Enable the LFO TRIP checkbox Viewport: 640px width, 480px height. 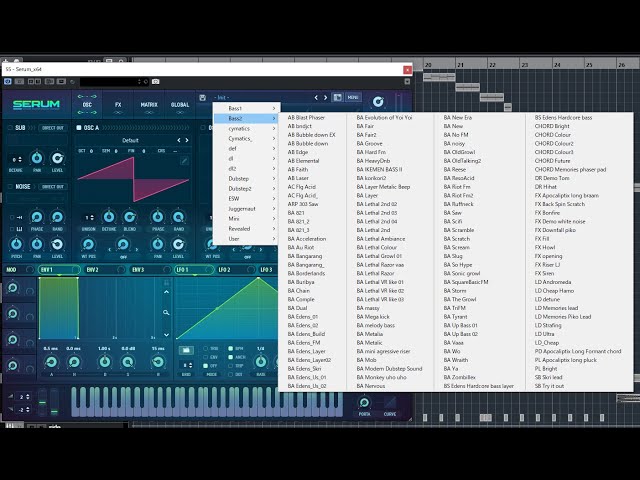click(231, 366)
